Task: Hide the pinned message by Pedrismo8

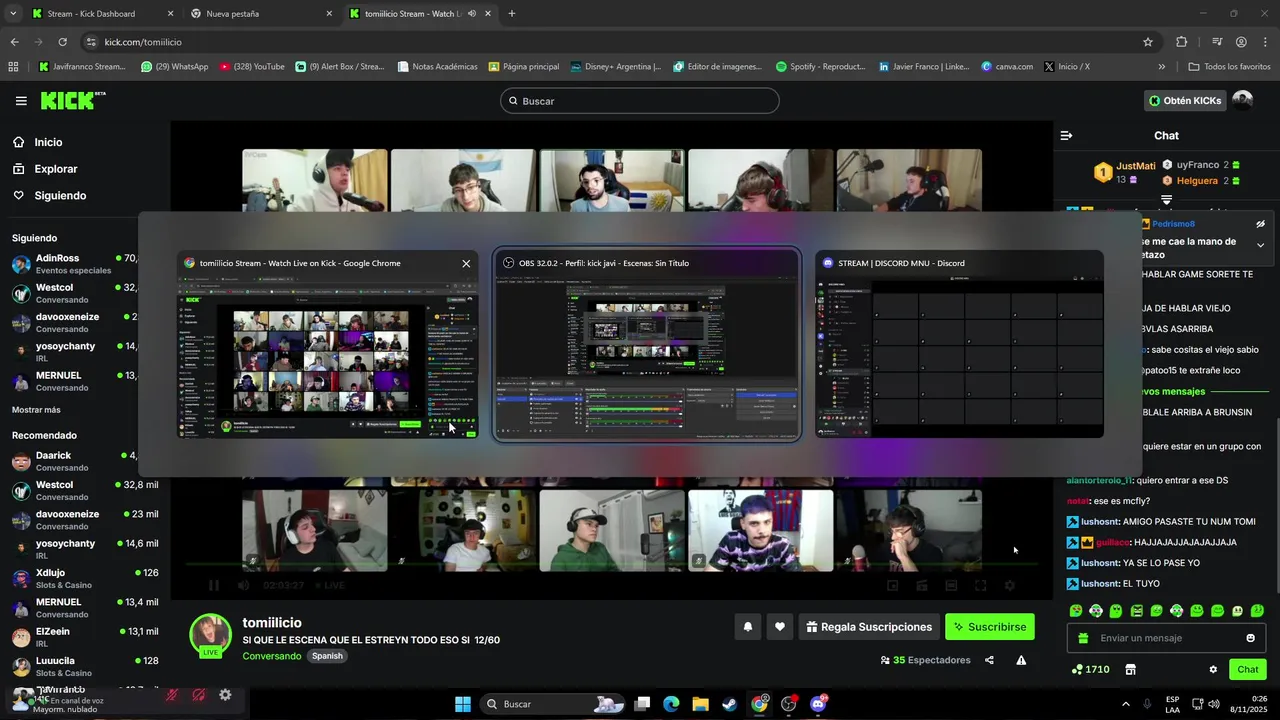Action: (x=1260, y=224)
